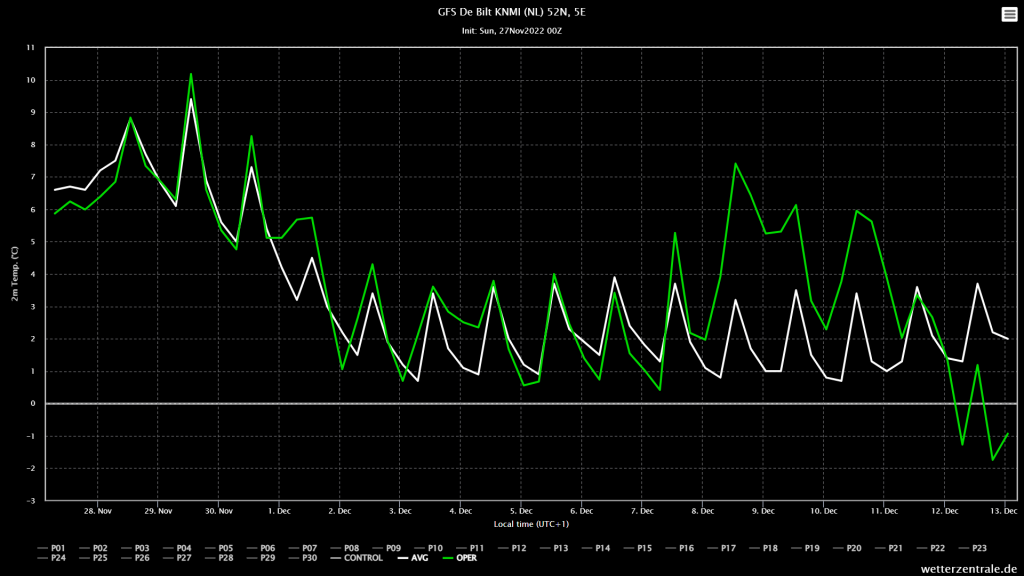The width and height of the screenshot is (1024, 576).
Task: Open the chart context menu hamburger icon
Action: tap(1009, 14)
